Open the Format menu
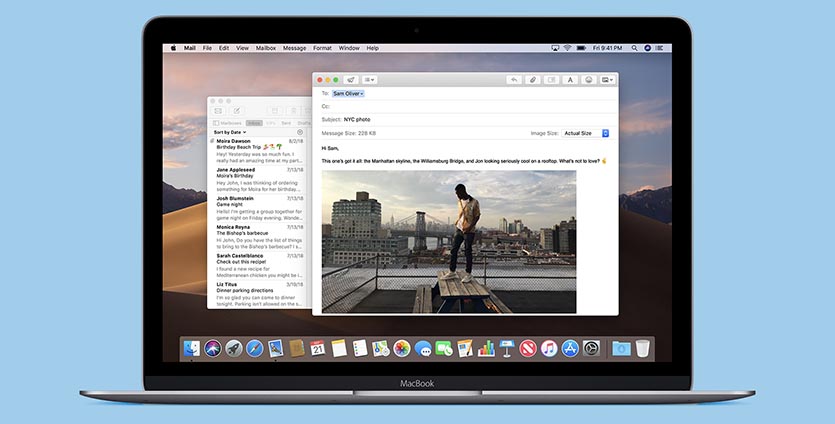Screen dimensions: 835x424 322,48
